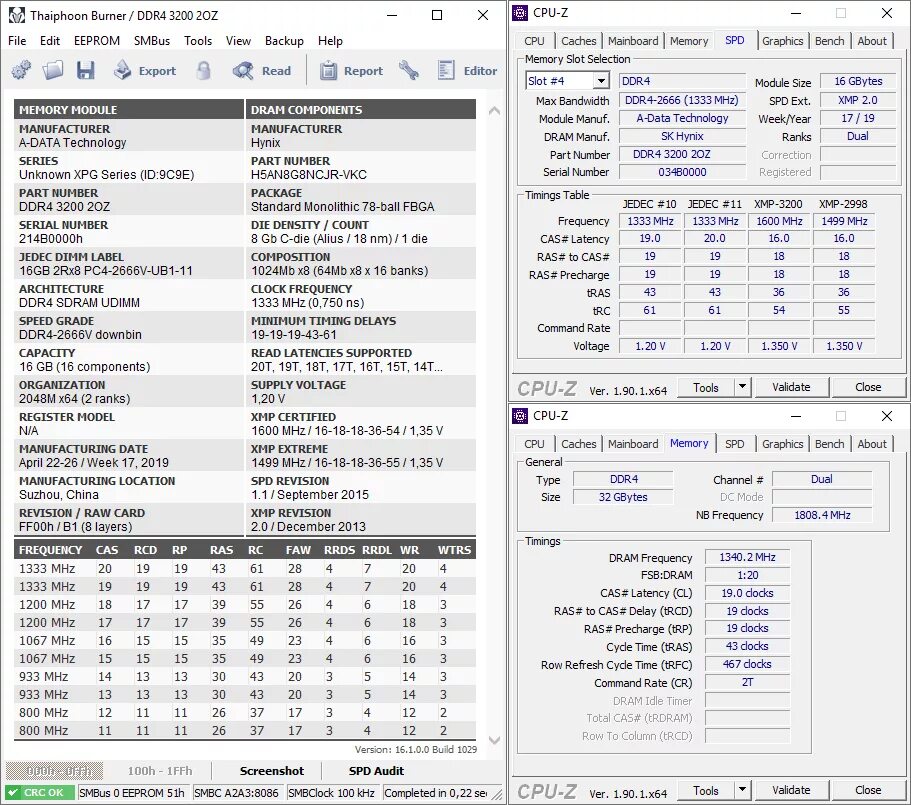911x805 pixels.
Task: Click scroll down arrow in Thaiphoon report
Action: coord(494,741)
